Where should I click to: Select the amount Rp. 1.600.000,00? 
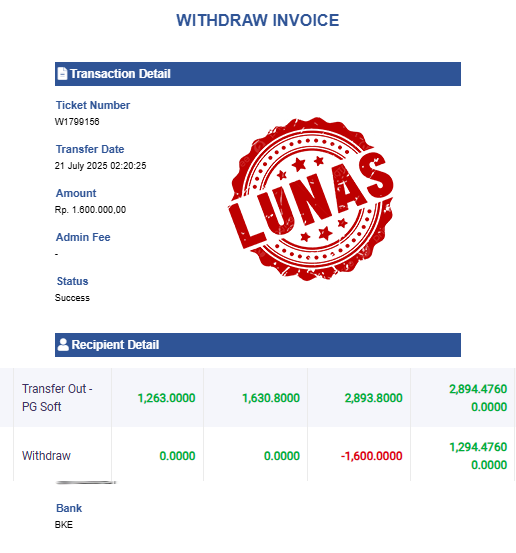pos(90,210)
